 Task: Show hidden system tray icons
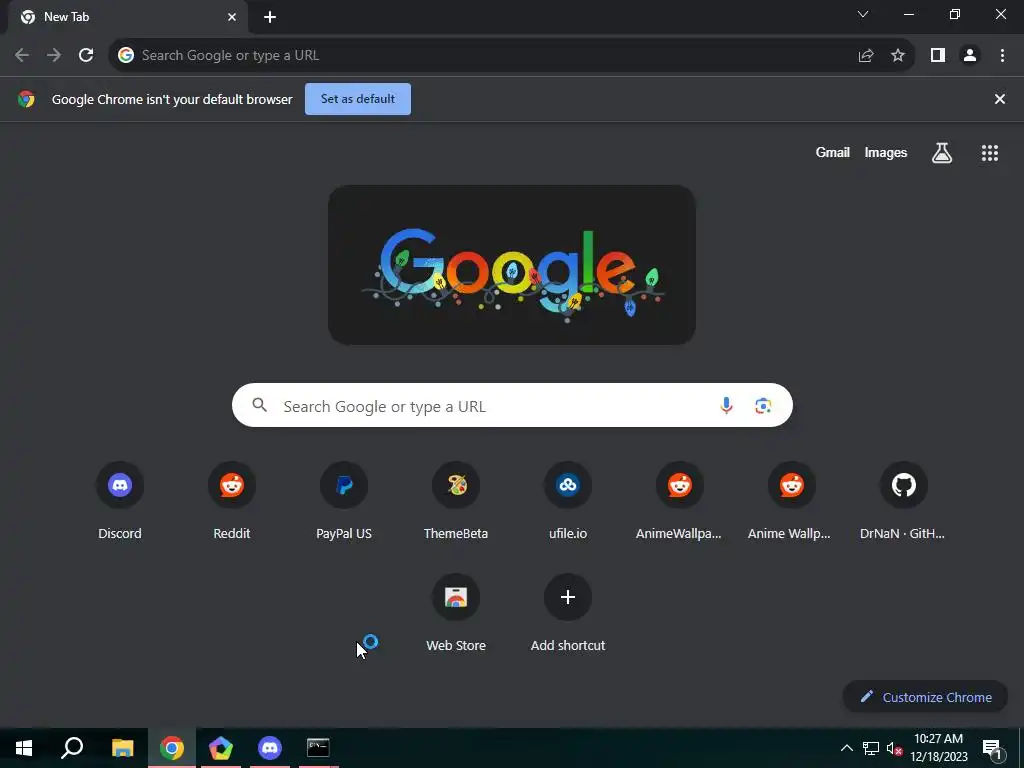point(846,748)
